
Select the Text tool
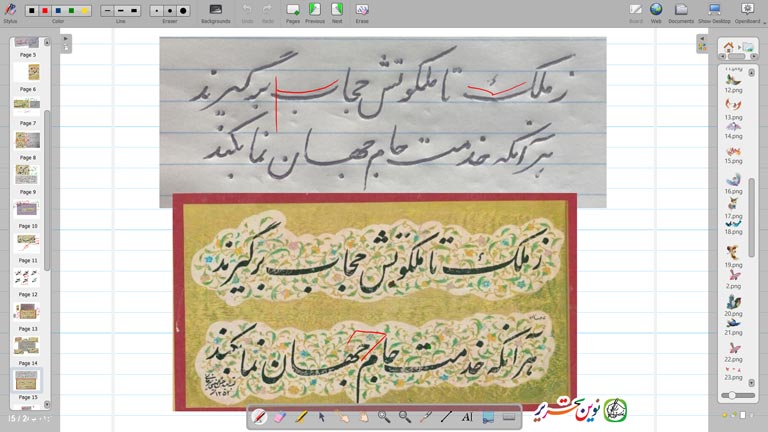pos(467,416)
